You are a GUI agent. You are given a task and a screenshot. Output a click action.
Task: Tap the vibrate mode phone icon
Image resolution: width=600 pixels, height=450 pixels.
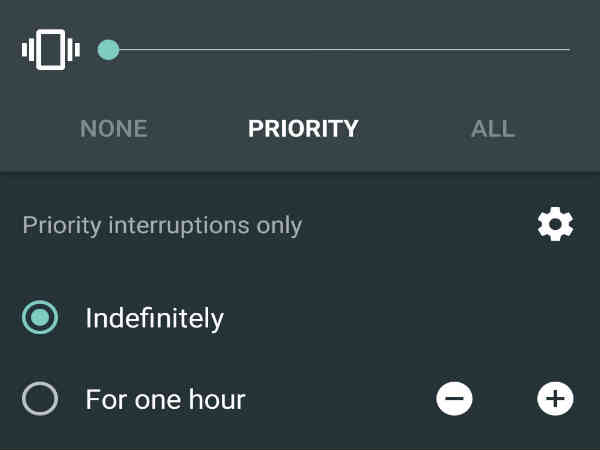pos(51,50)
